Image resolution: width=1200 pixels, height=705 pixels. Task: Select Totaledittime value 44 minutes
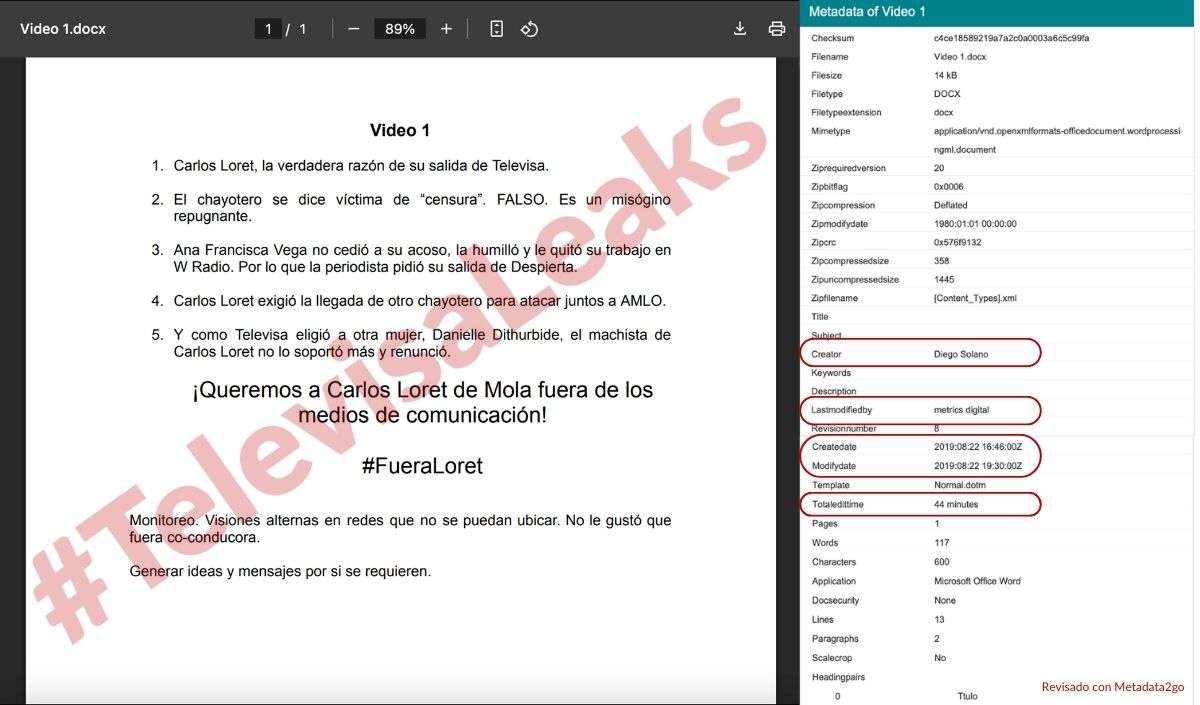click(956, 505)
